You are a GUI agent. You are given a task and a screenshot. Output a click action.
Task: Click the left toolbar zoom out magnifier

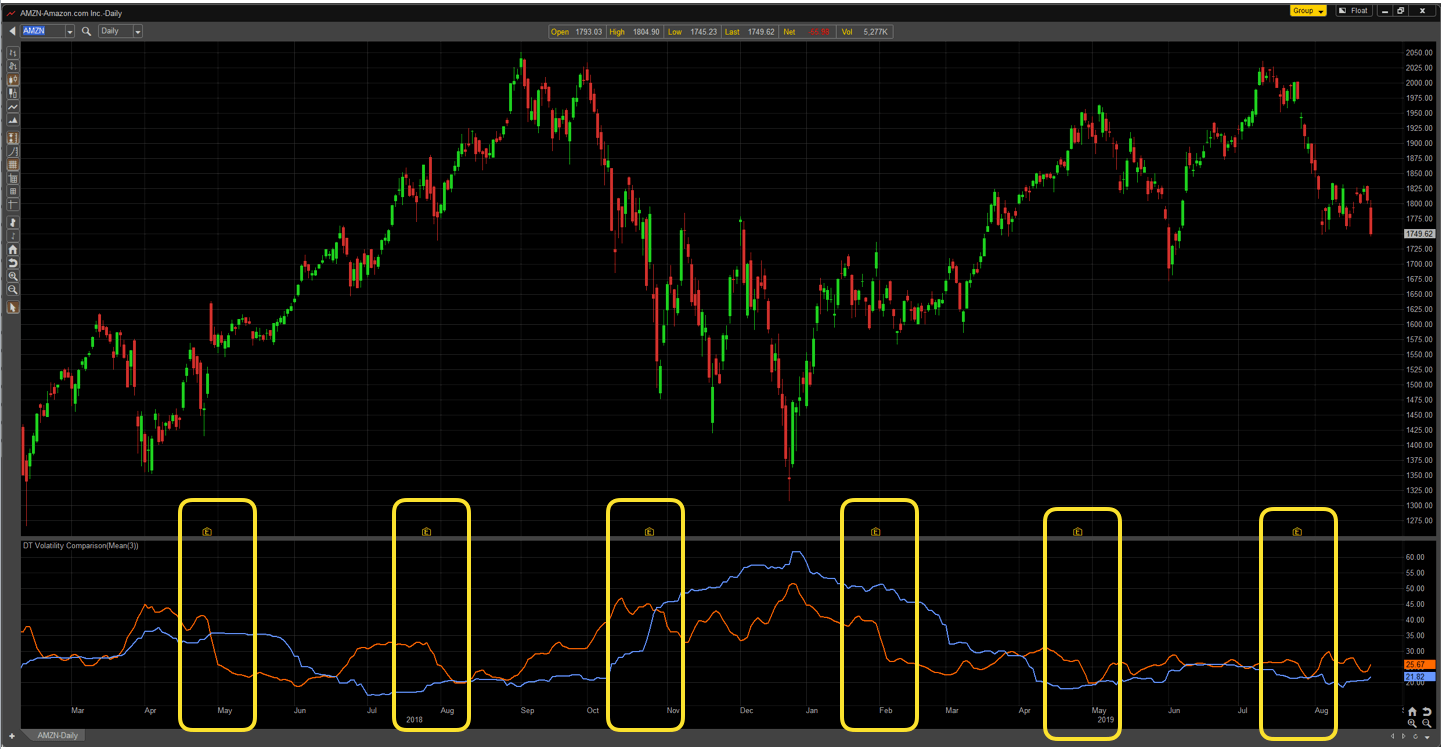13,289
